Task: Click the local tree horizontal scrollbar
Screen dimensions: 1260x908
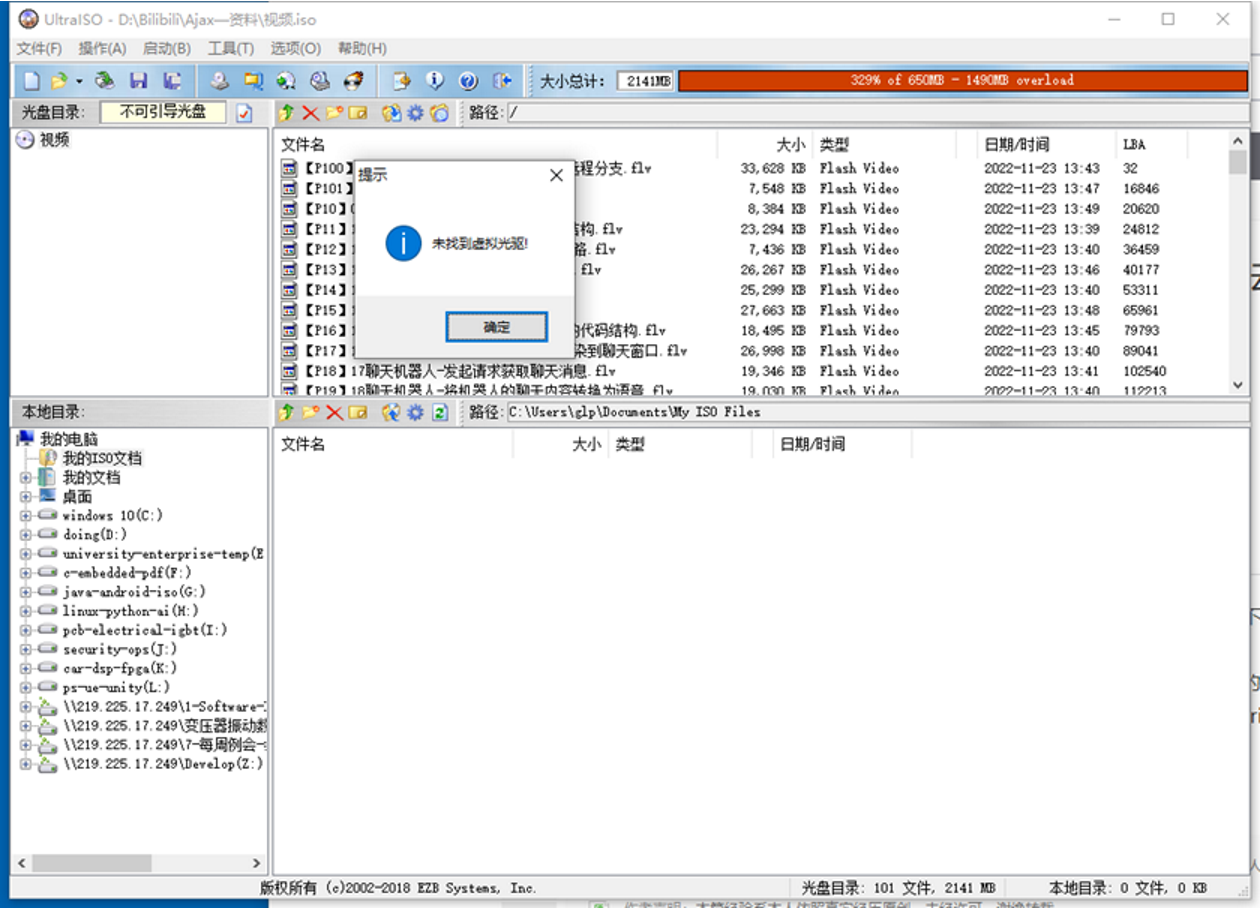Action: tap(140, 863)
